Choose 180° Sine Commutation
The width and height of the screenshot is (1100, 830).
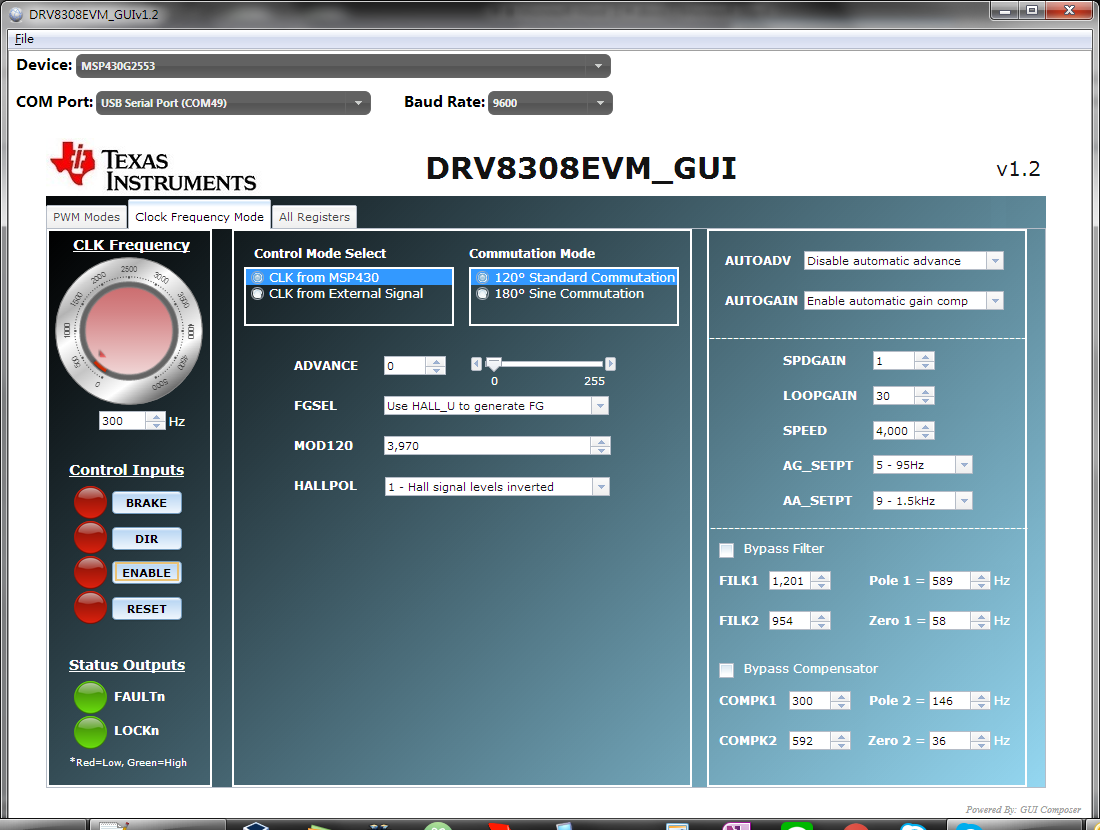[x=574, y=293]
